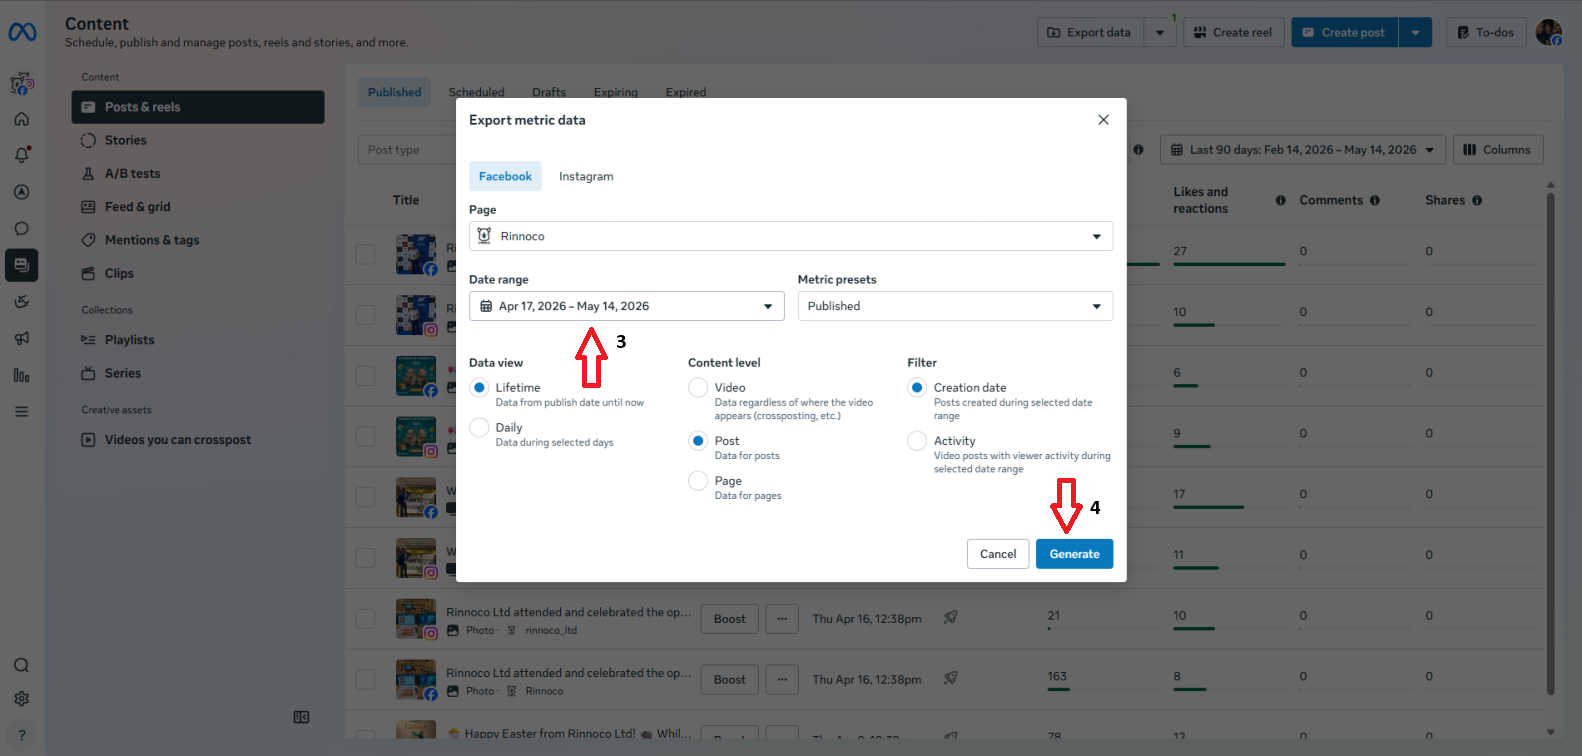Click the Generate button
This screenshot has width=1582, height=756.
click(x=1074, y=554)
